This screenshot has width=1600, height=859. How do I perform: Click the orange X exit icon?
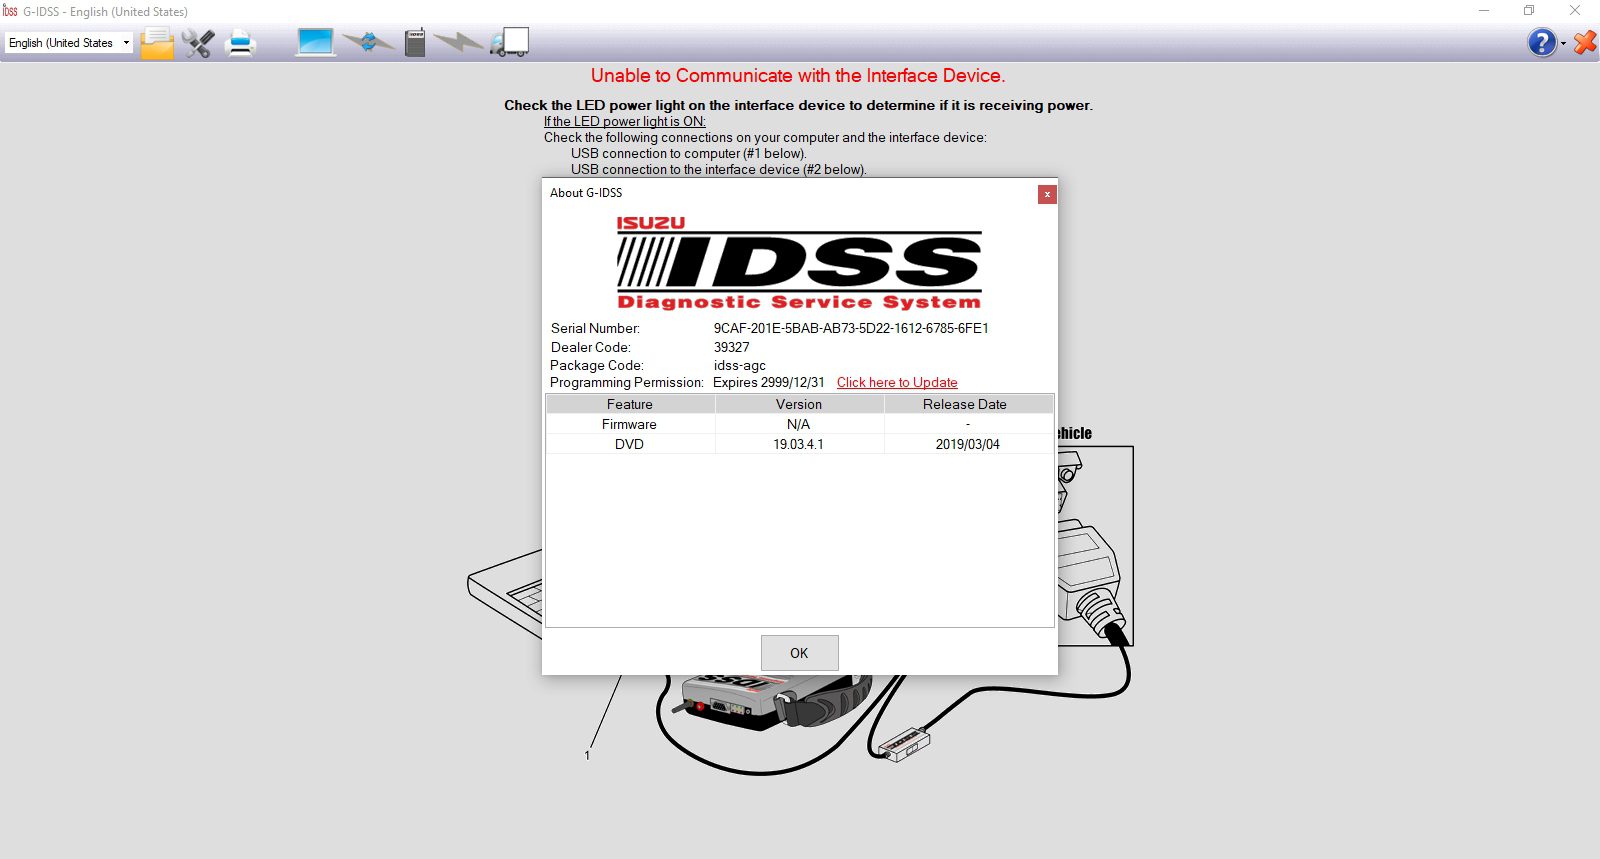pos(1585,42)
